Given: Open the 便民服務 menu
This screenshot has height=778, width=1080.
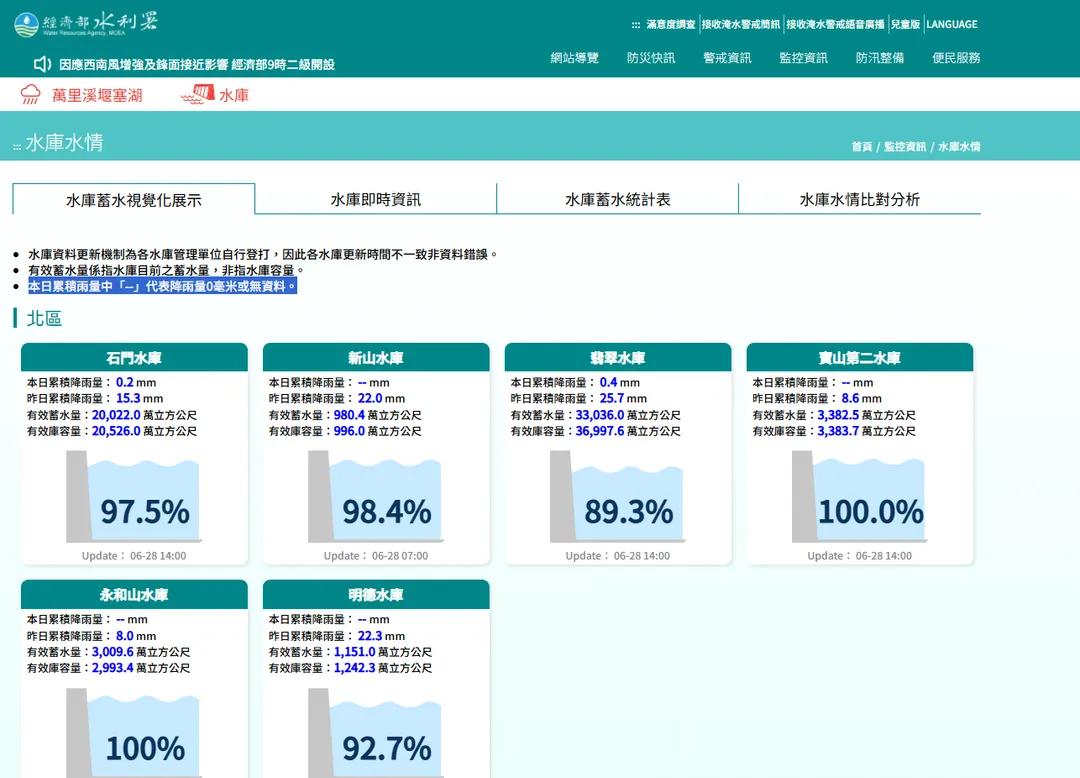Looking at the screenshot, I should tap(956, 58).
